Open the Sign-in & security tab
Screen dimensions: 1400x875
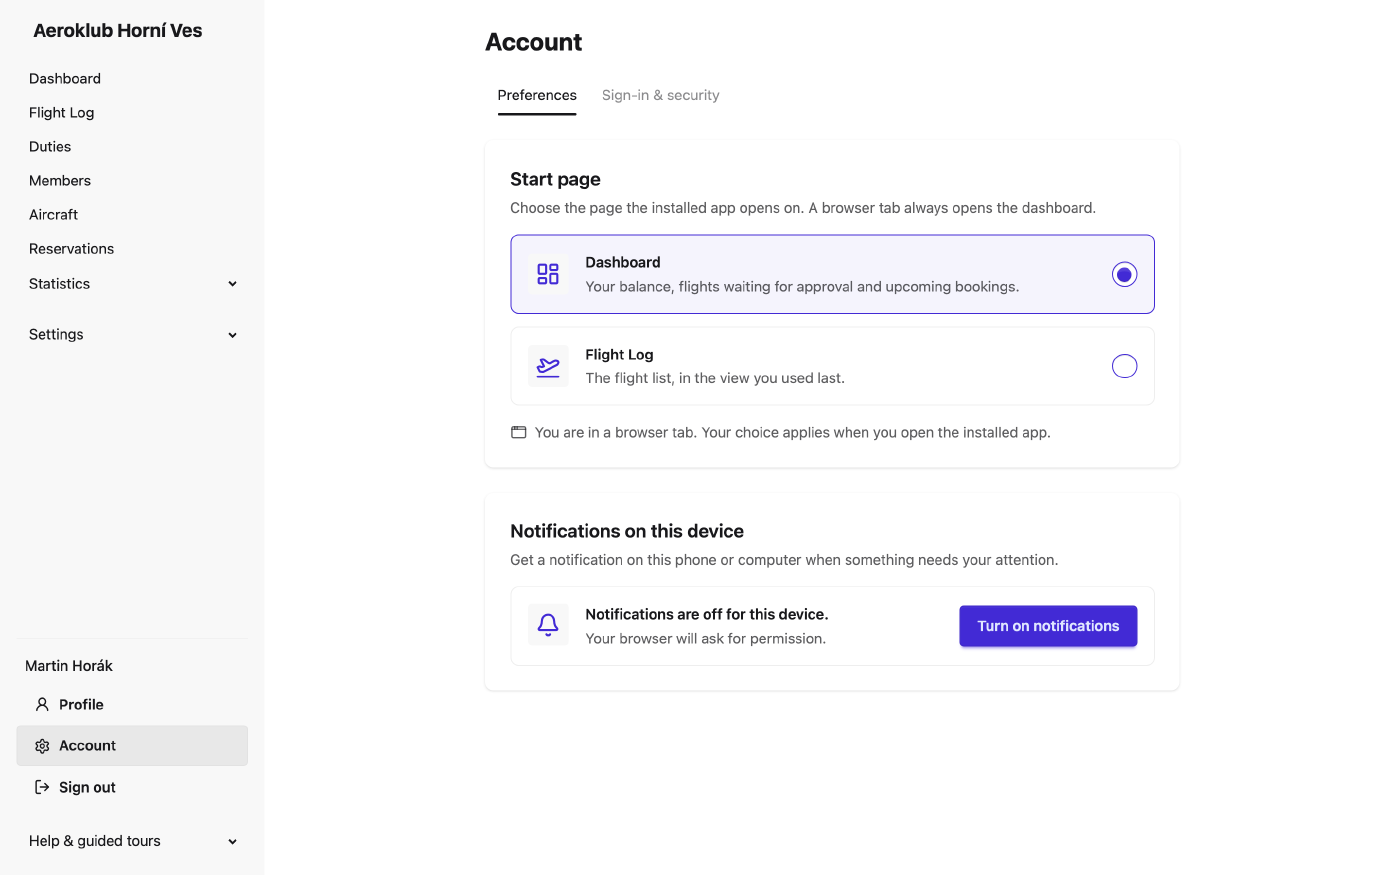[661, 96]
